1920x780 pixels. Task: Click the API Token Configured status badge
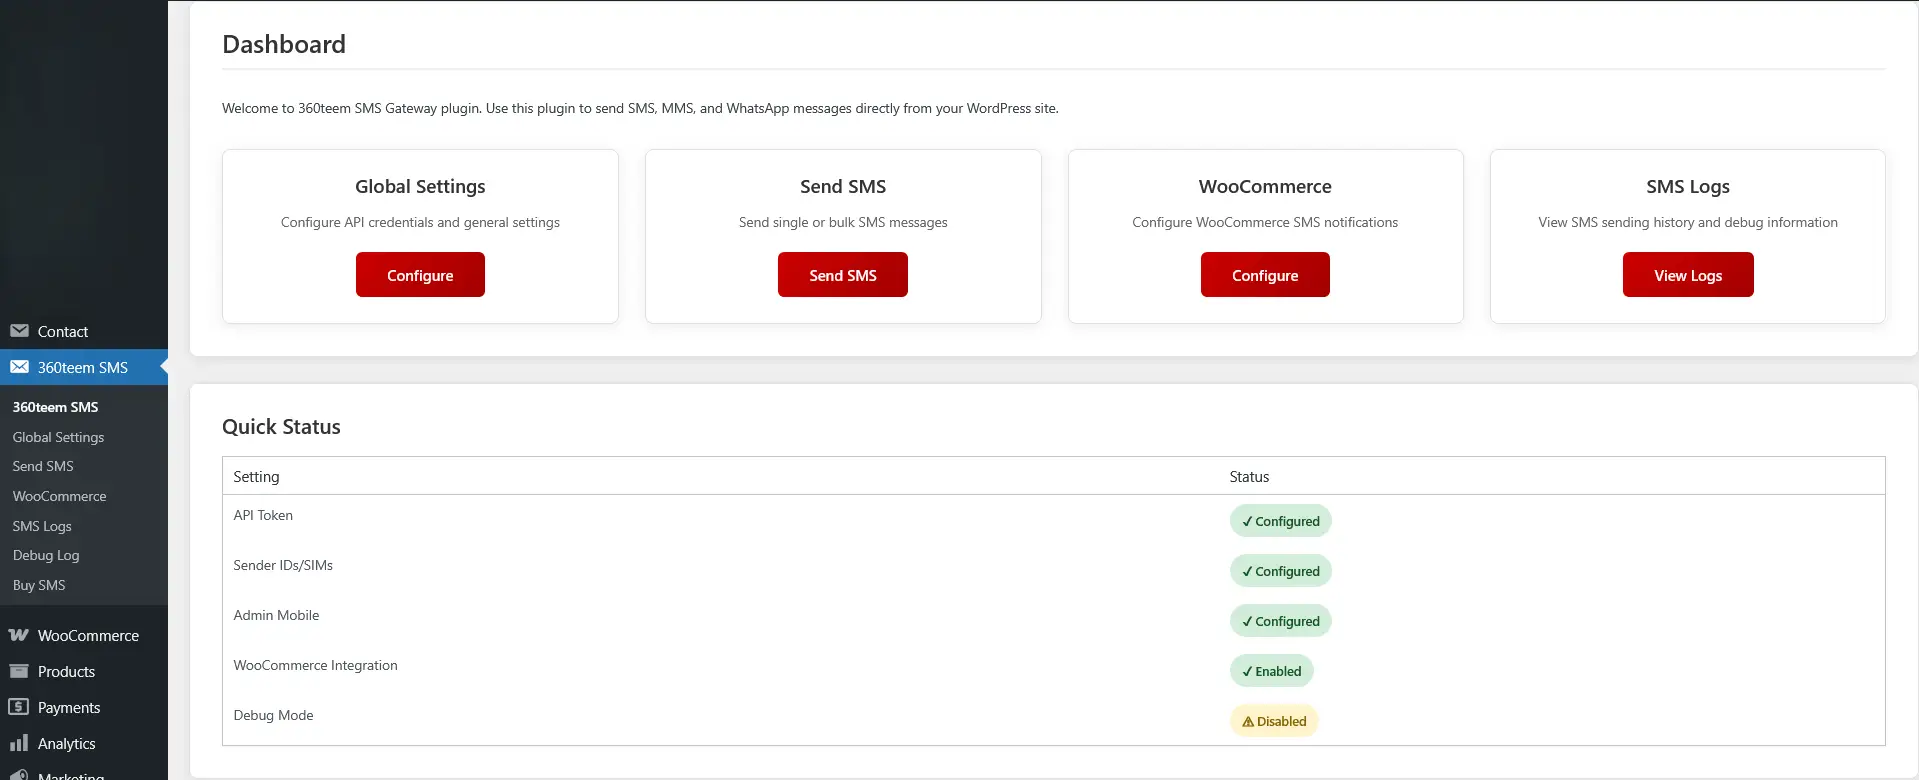pyautogui.click(x=1280, y=521)
